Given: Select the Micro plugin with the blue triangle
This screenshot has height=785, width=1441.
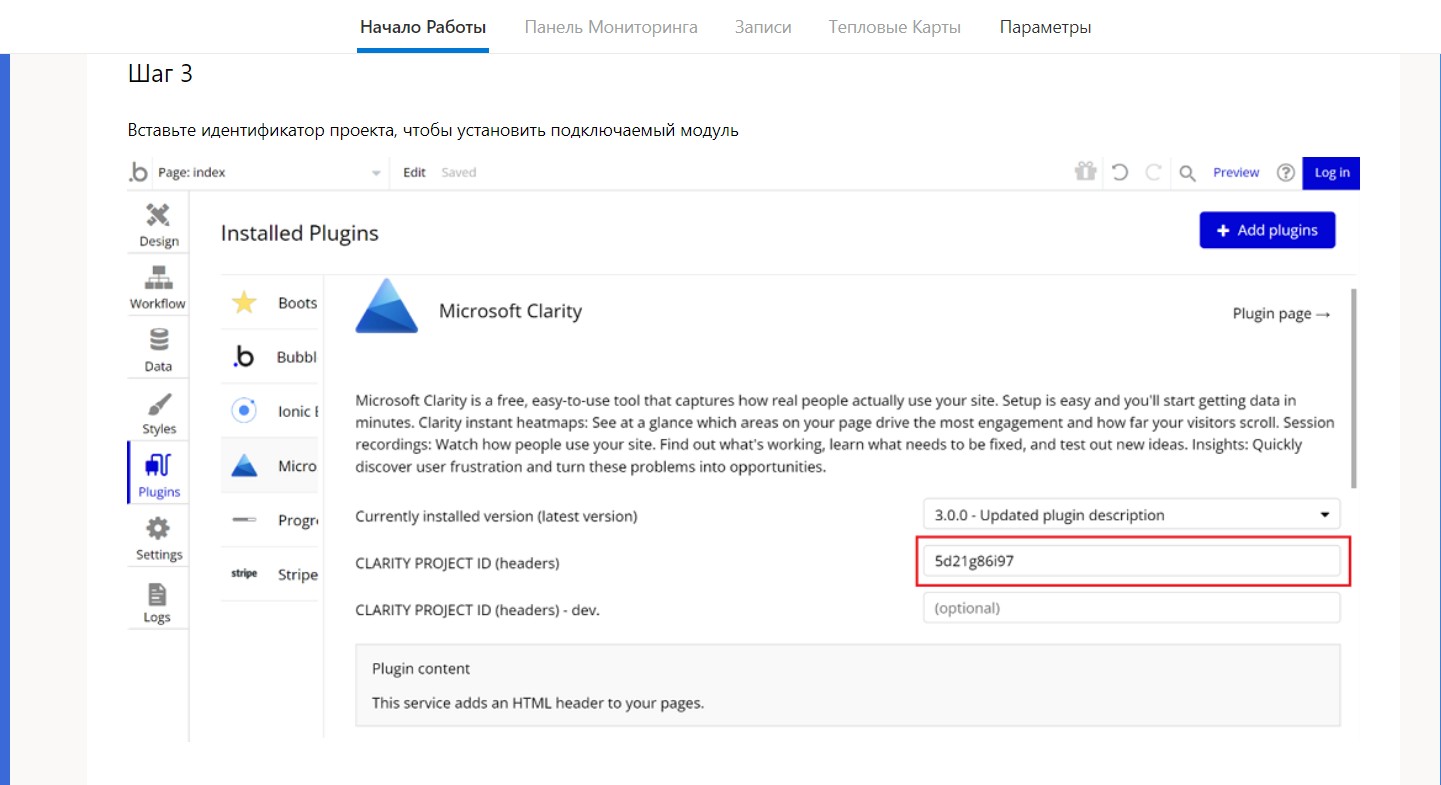Looking at the screenshot, I should [x=269, y=466].
